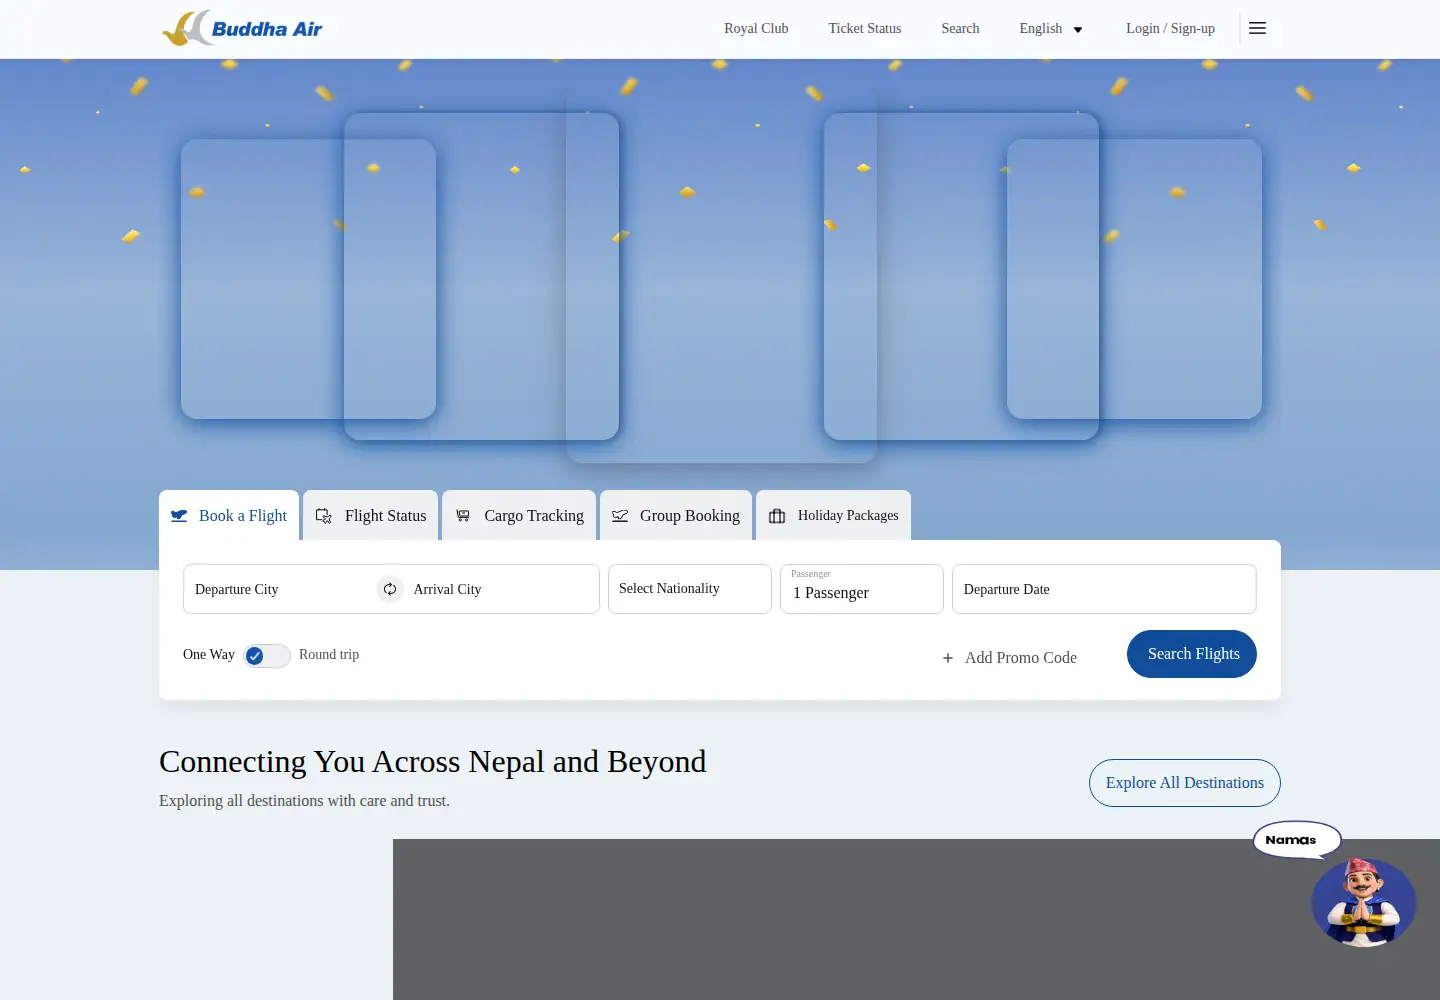Click the Search link in header
This screenshot has width=1440, height=1000.
[x=960, y=28]
